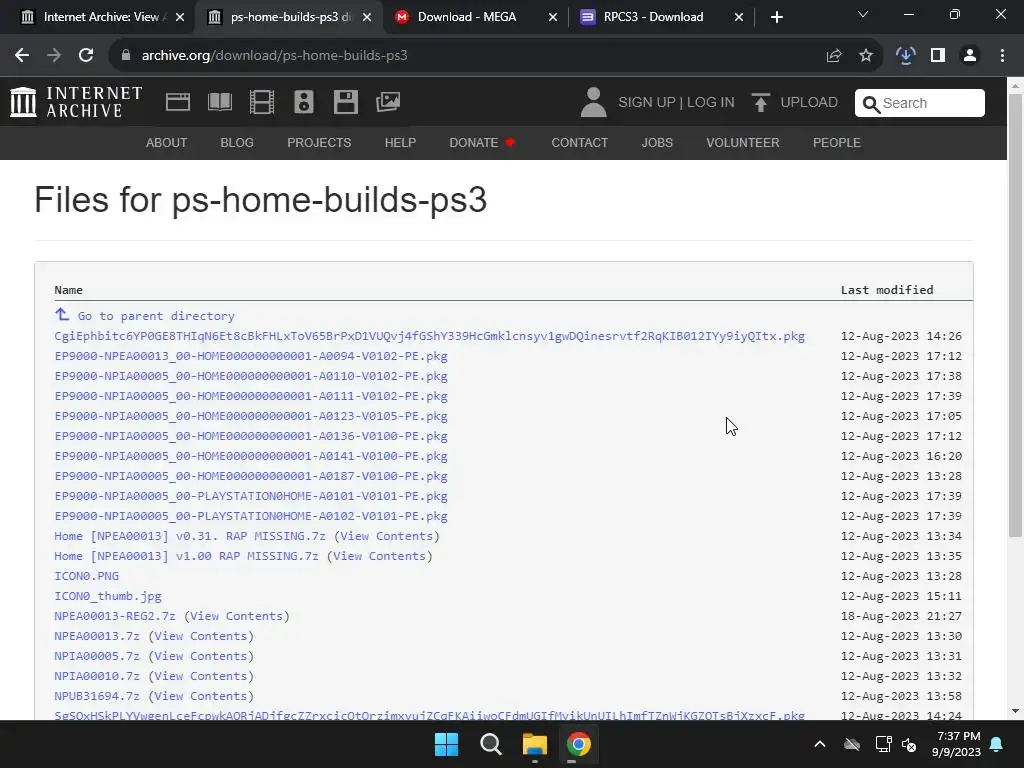Switch to Internet Archive: View tab
Image resolution: width=1024 pixels, height=768 pixels.
click(101, 17)
